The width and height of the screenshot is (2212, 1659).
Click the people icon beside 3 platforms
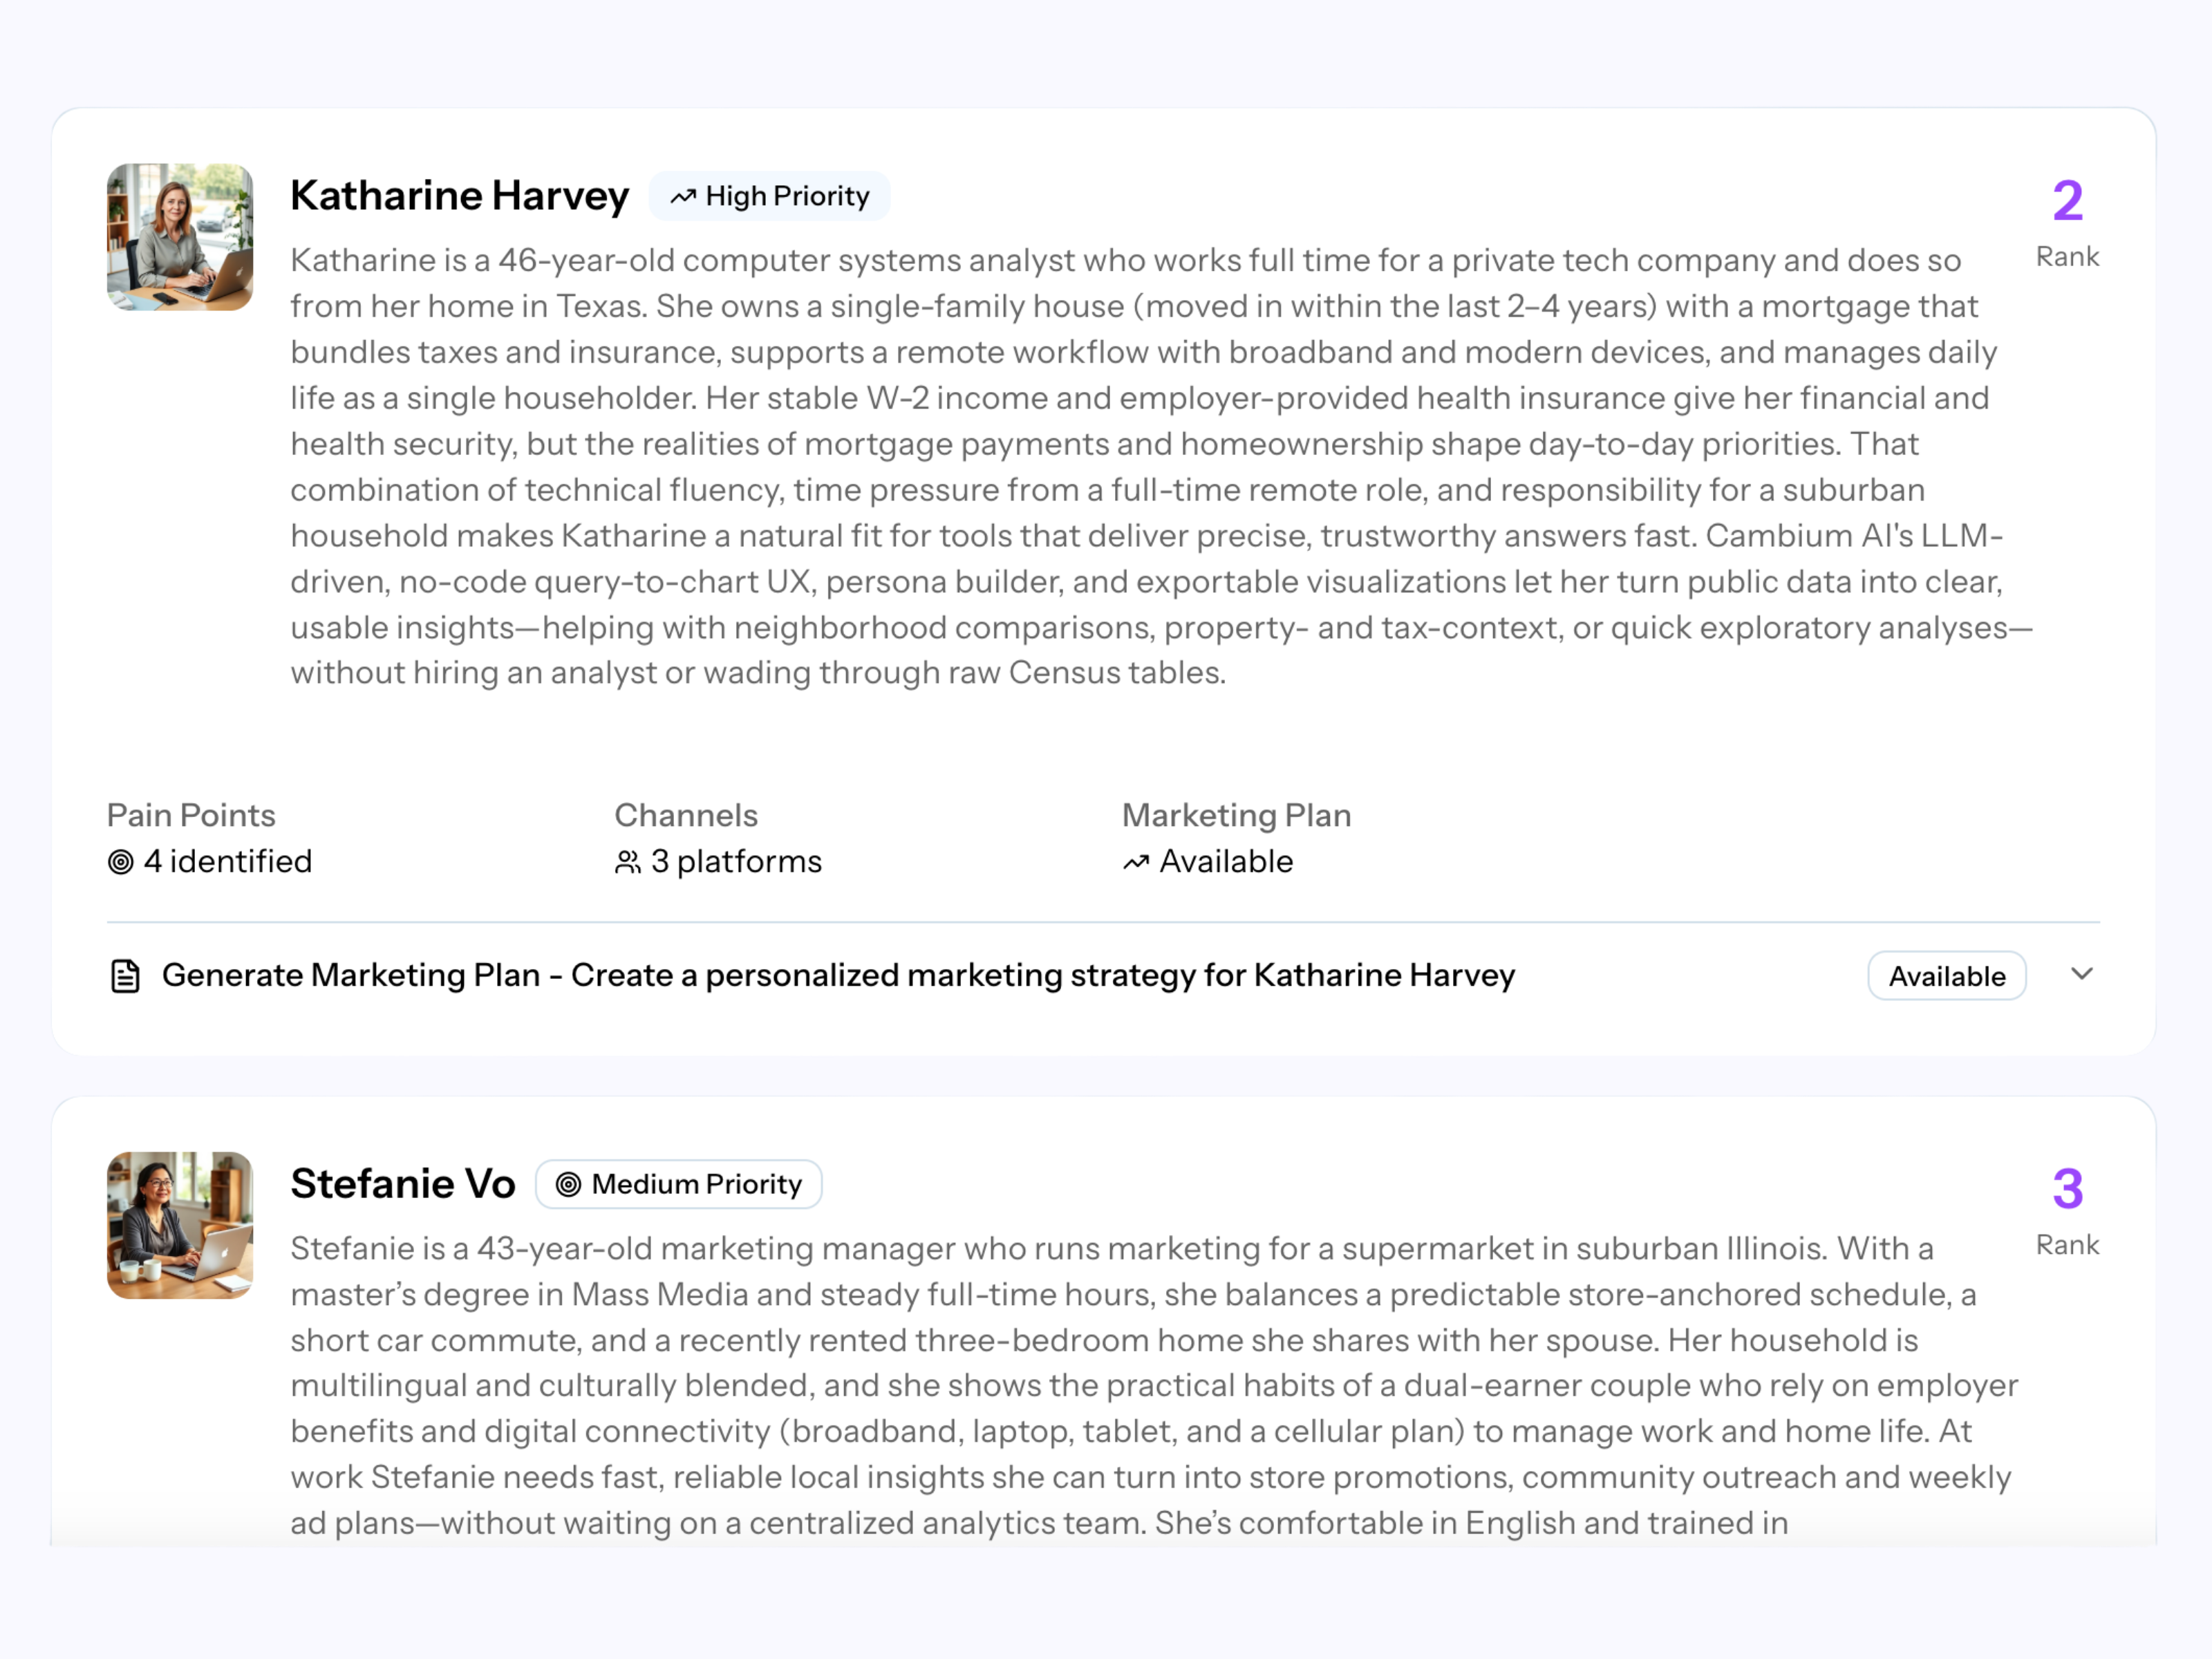point(628,862)
